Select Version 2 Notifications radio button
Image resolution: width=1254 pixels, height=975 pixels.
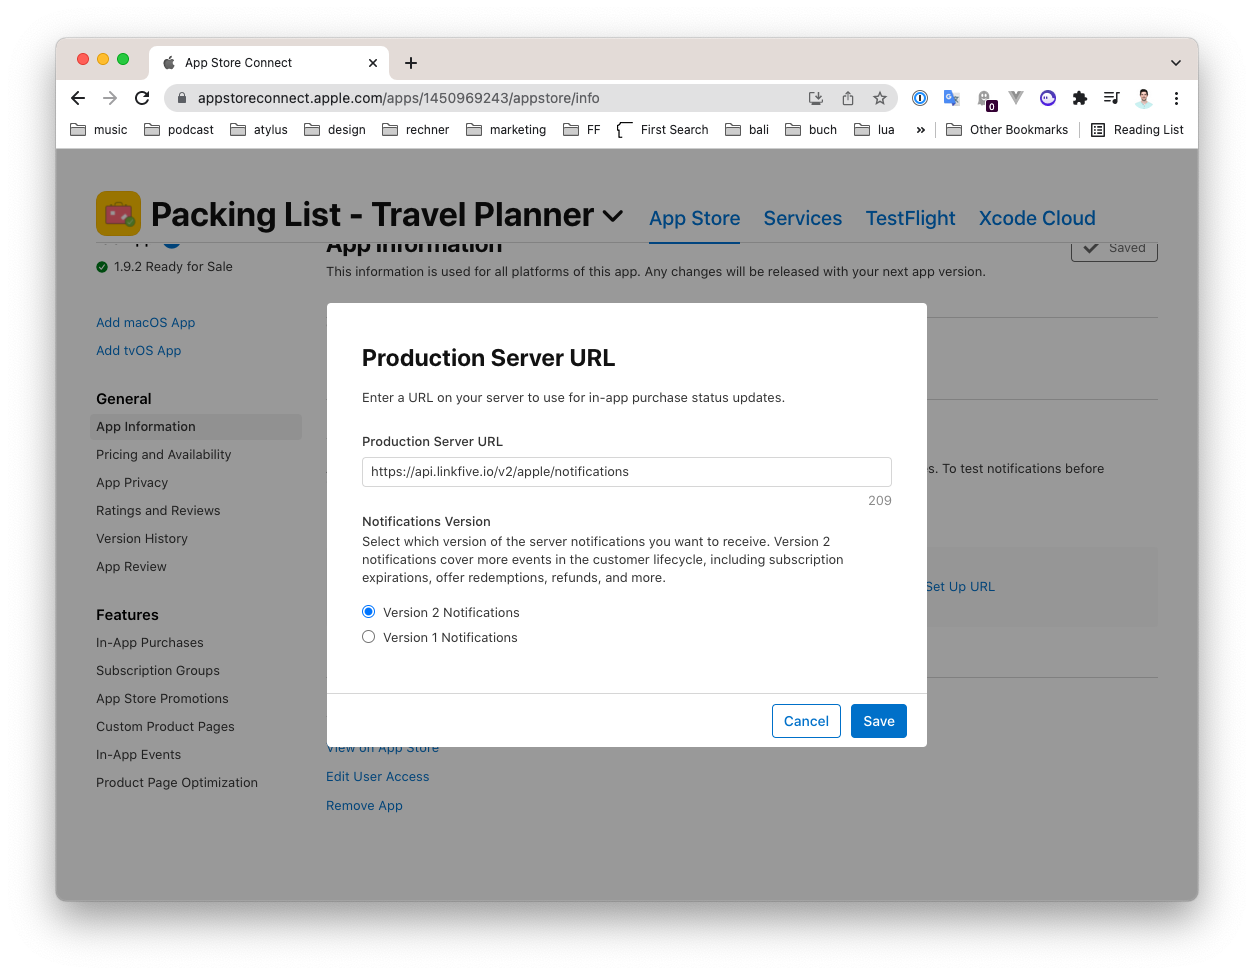(x=369, y=612)
